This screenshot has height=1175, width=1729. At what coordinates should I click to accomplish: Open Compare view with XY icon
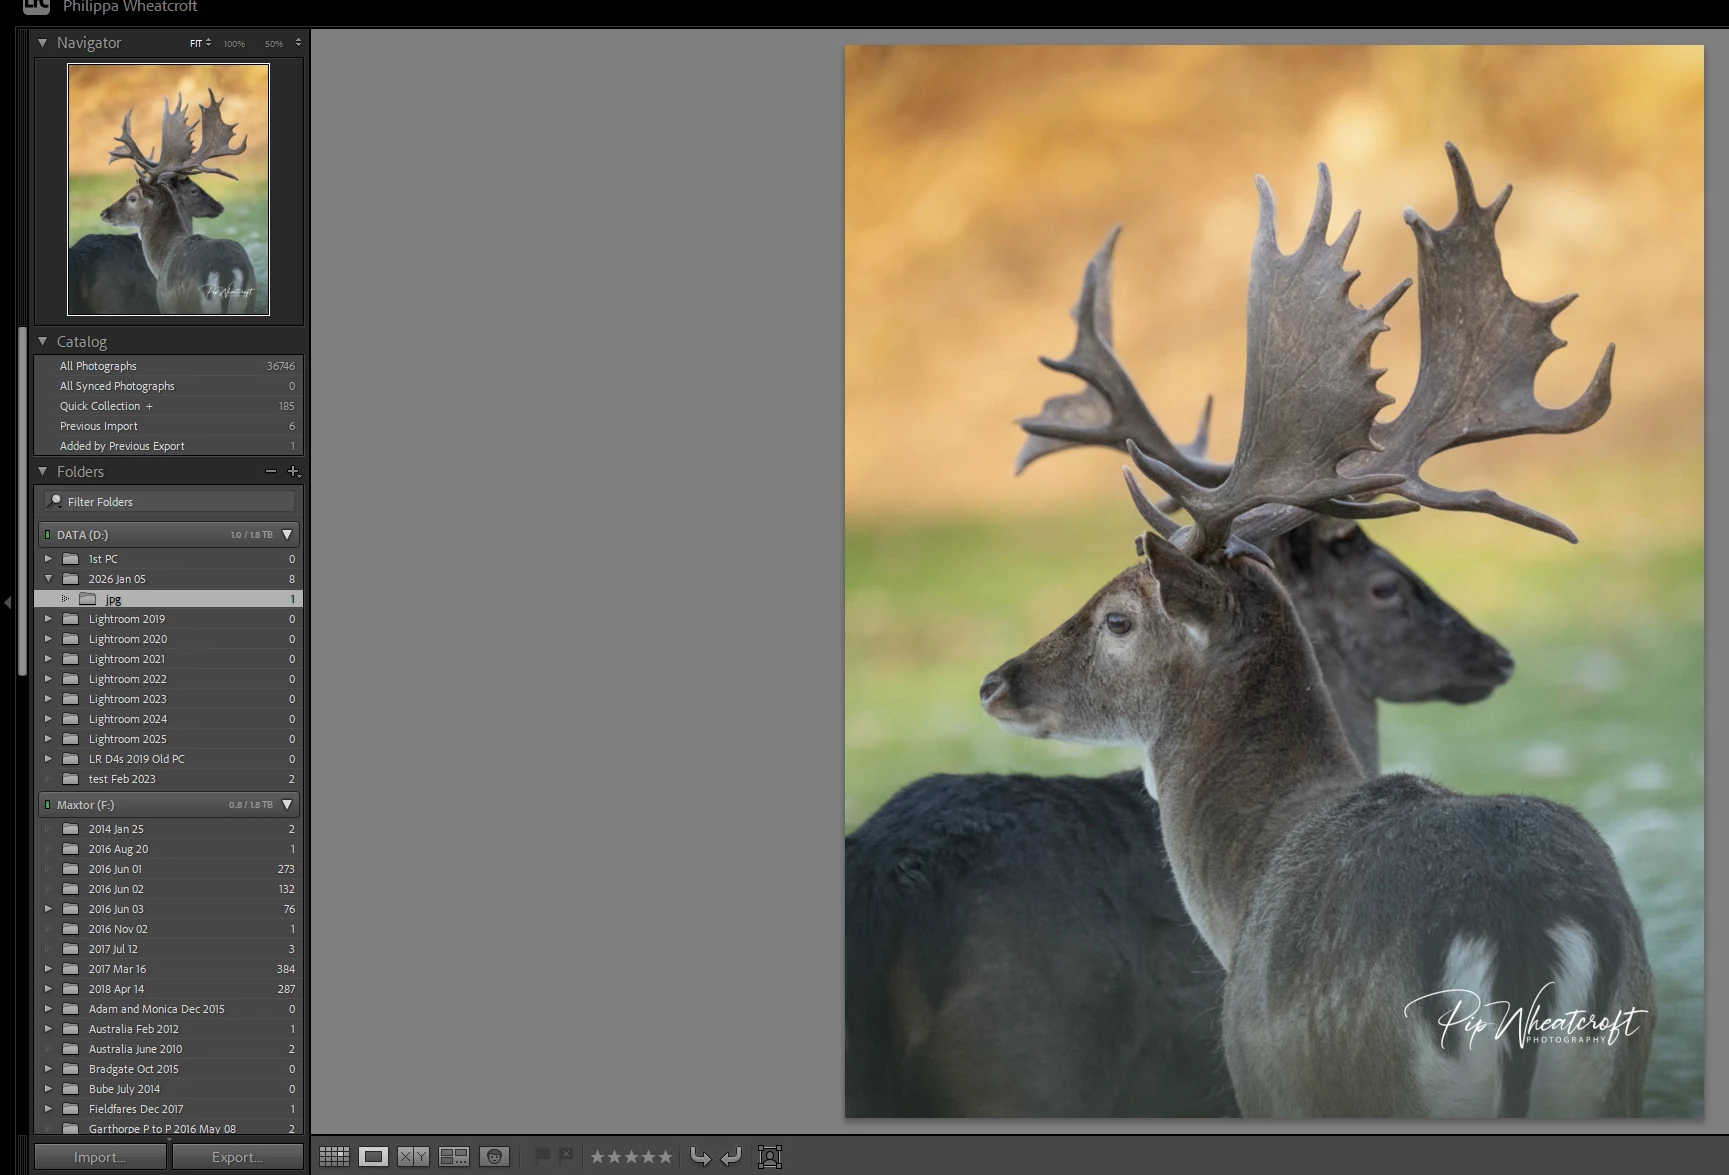(413, 1157)
